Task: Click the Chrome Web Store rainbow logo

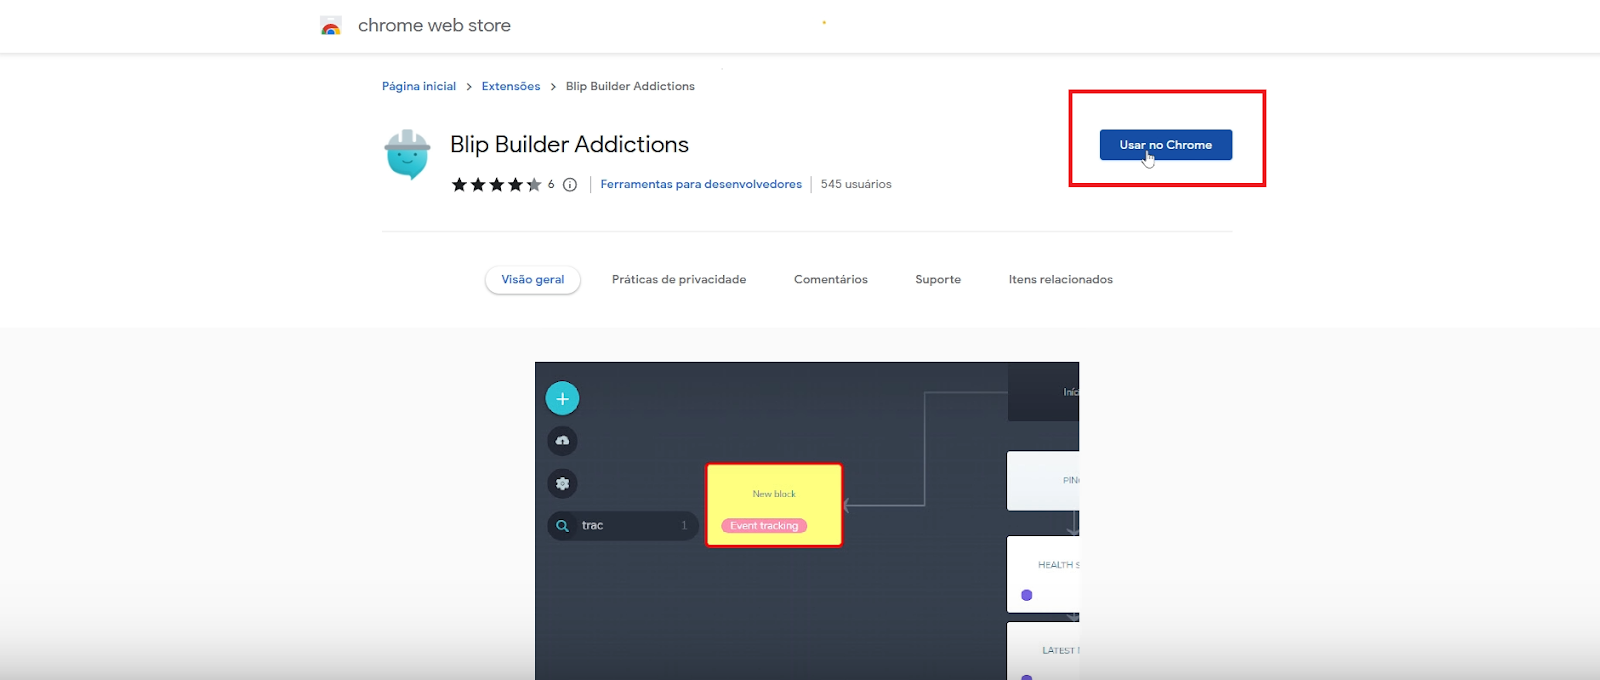Action: click(x=331, y=26)
